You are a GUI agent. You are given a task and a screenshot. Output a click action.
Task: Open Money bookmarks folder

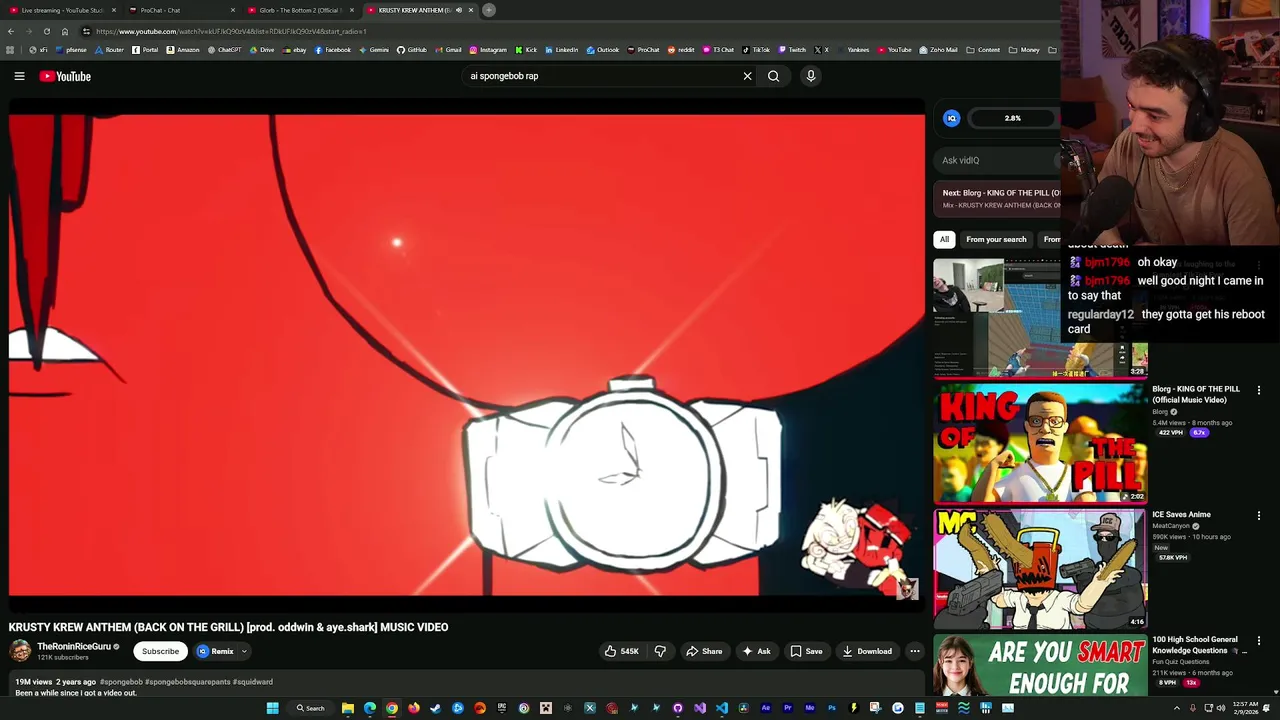(1025, 50)
